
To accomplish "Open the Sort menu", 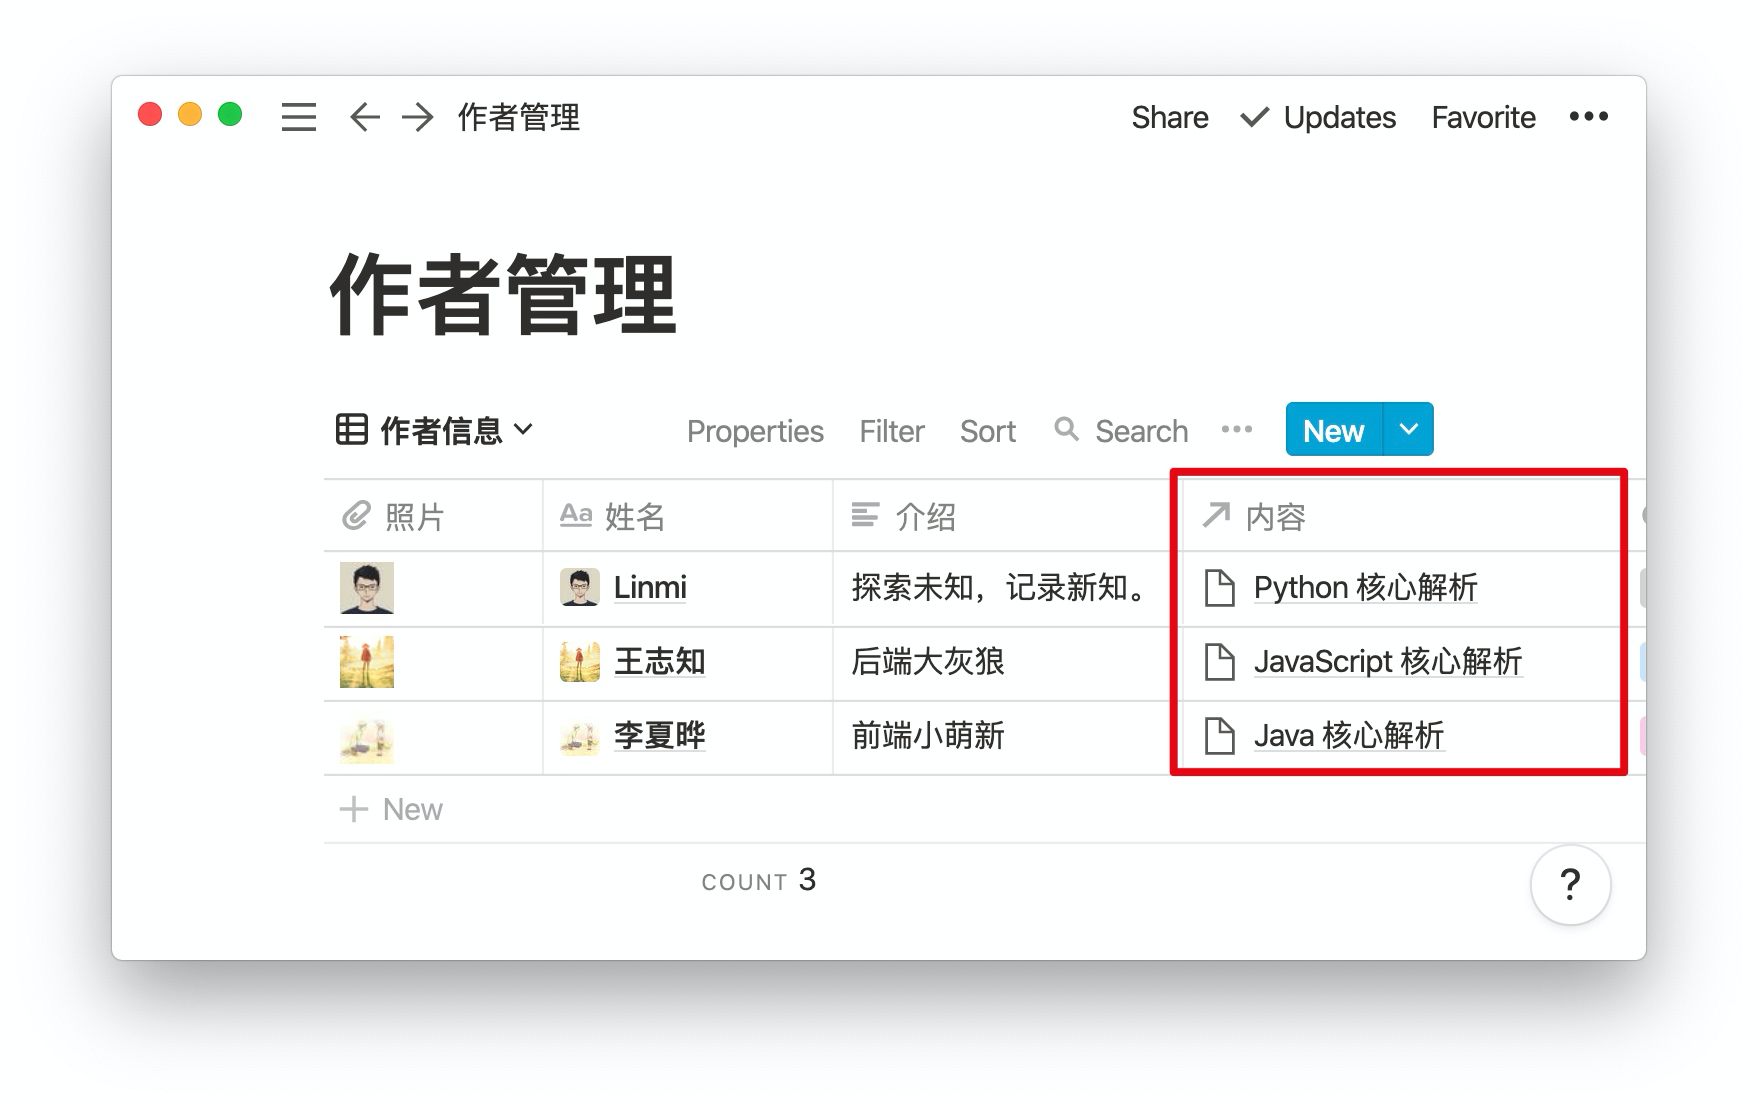I will point(988,431).
